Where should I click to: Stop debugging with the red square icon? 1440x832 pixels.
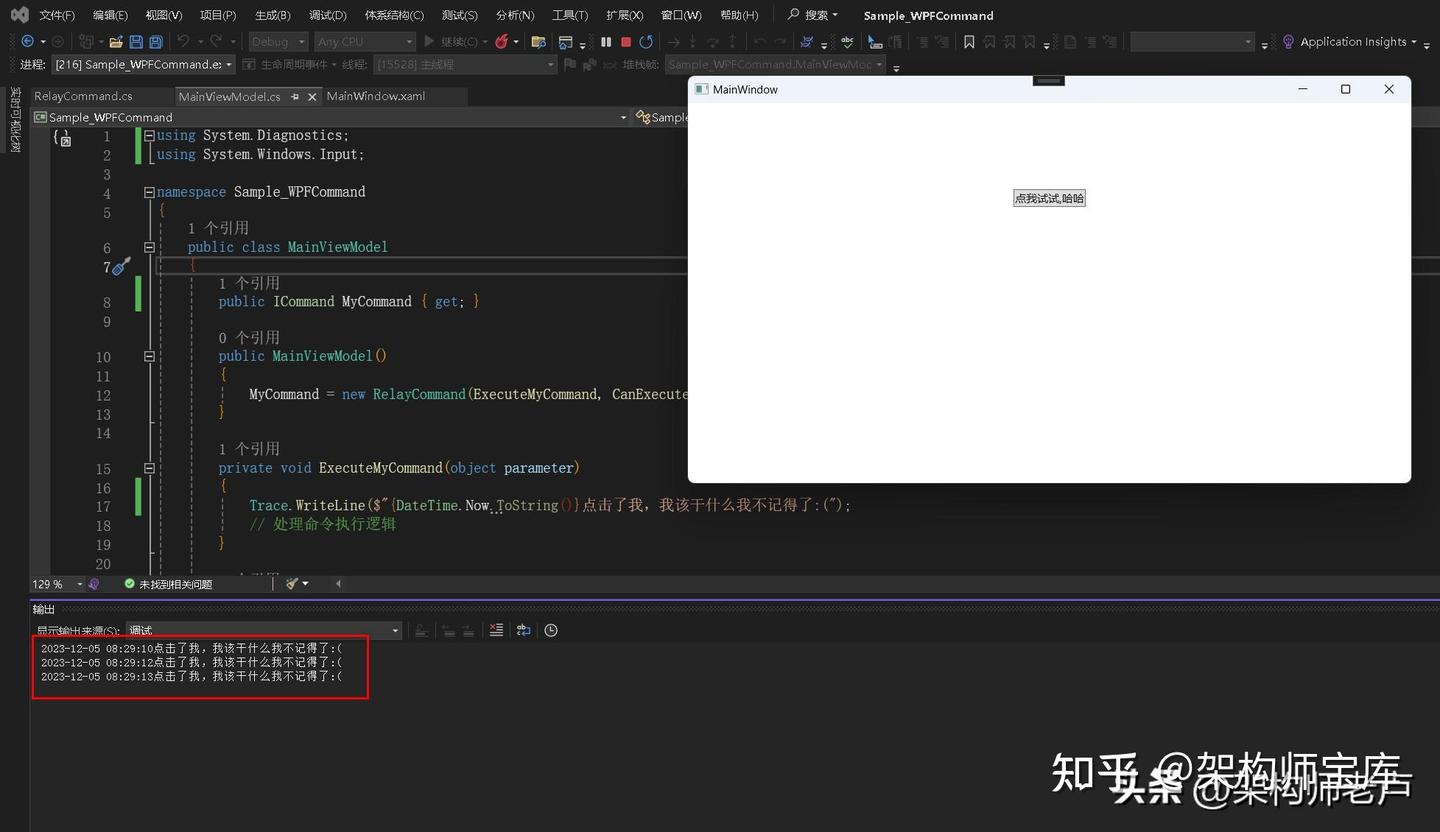coord(626,42)
